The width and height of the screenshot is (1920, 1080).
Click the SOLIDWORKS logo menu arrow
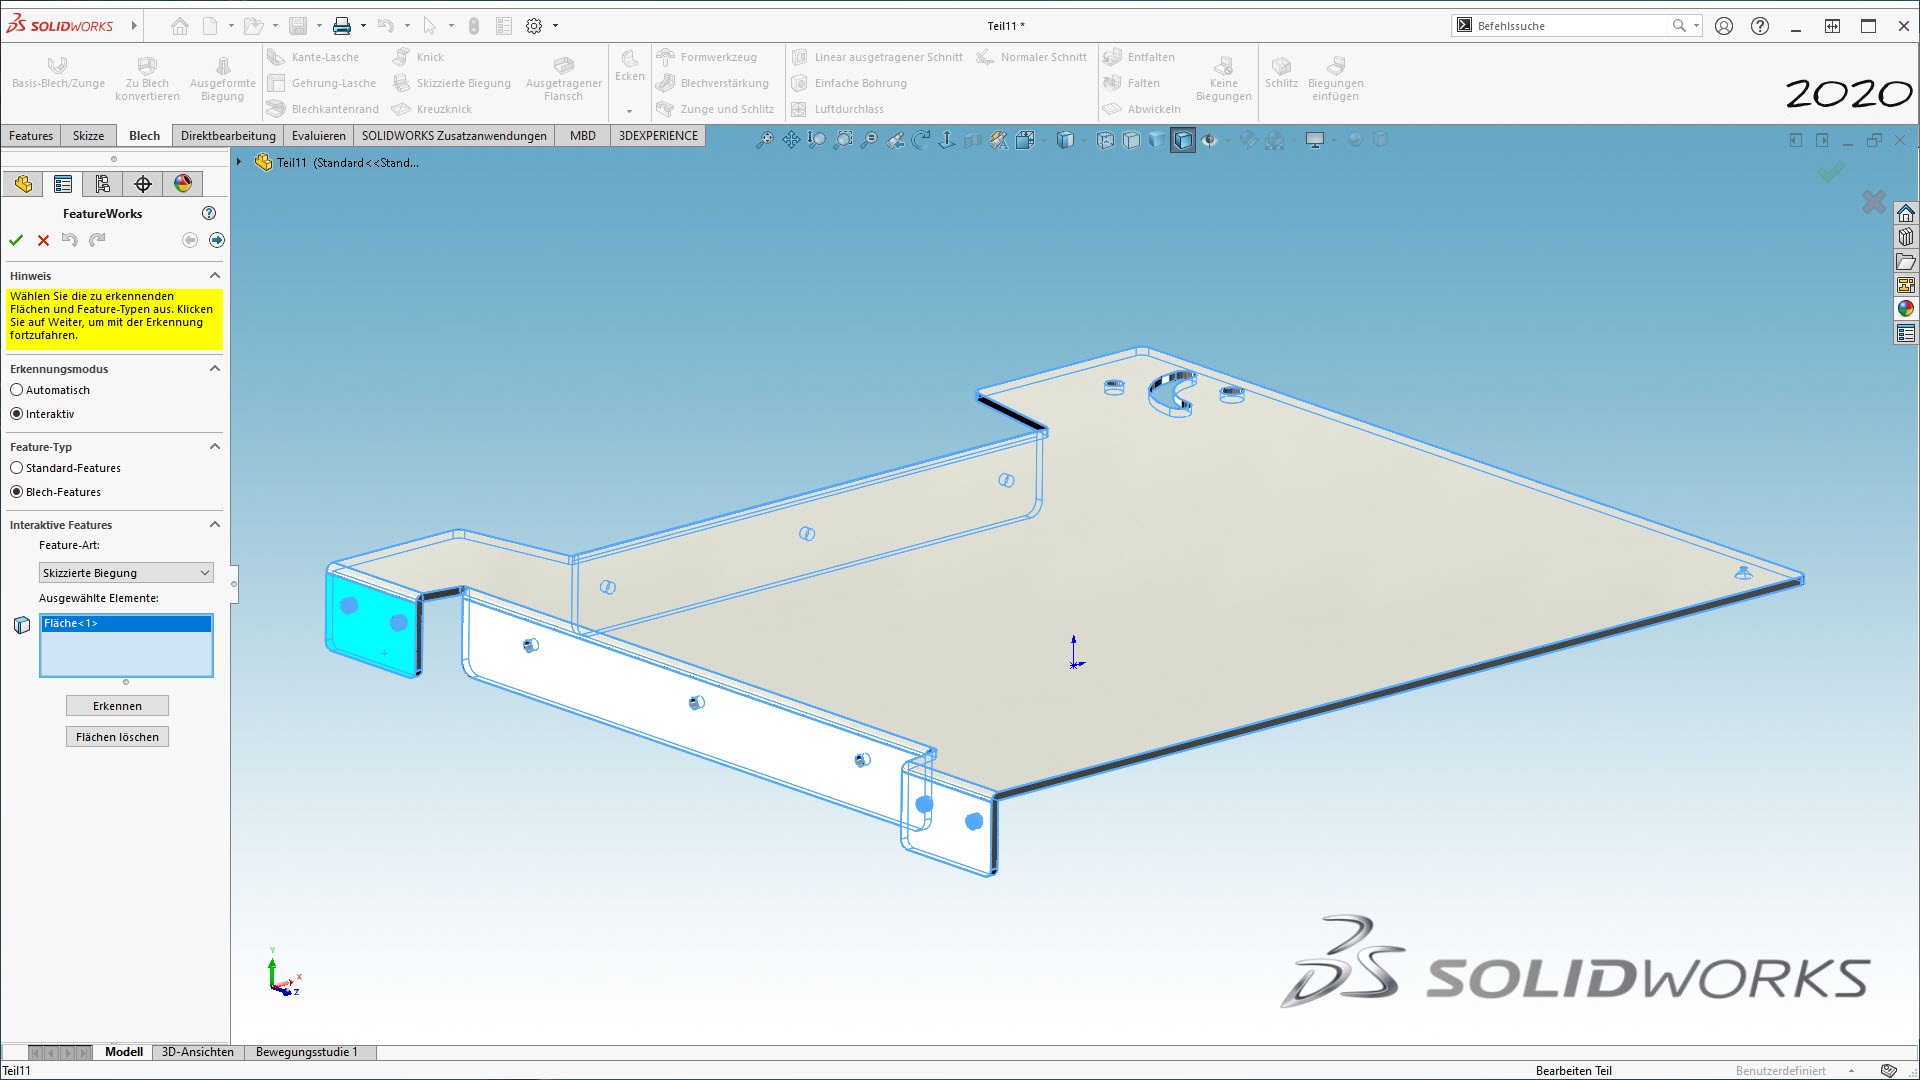point(134,26)
